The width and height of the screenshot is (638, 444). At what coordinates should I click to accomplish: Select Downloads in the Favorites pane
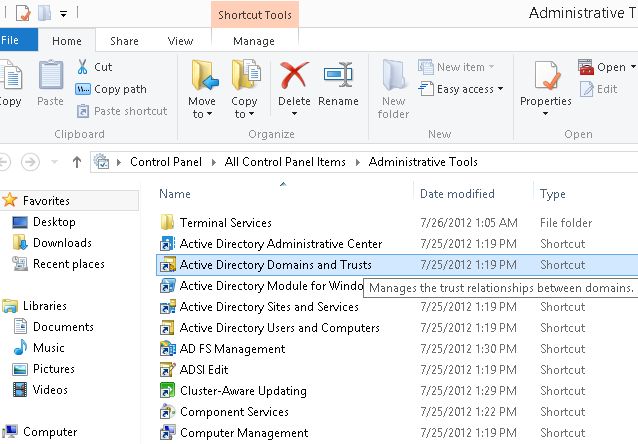(x=61, y=243)
